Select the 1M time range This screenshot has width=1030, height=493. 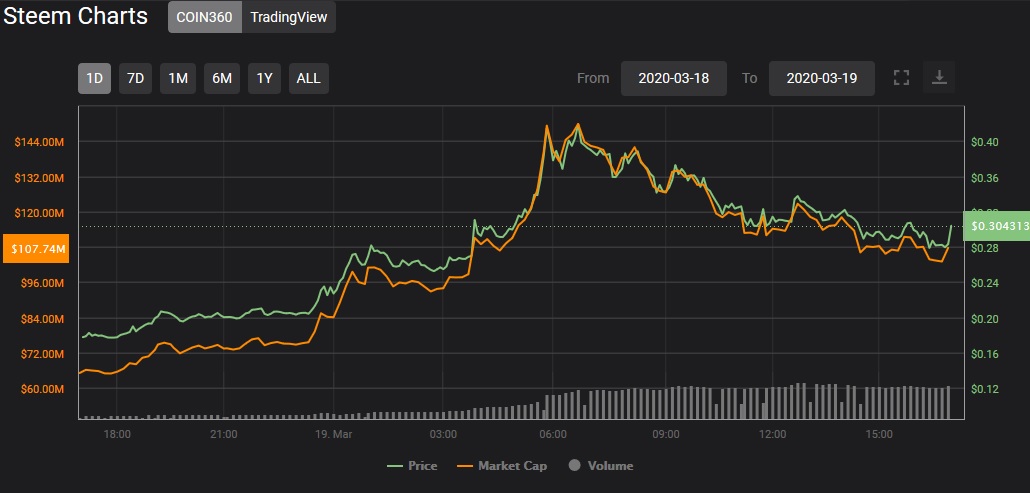pos(178,78)
